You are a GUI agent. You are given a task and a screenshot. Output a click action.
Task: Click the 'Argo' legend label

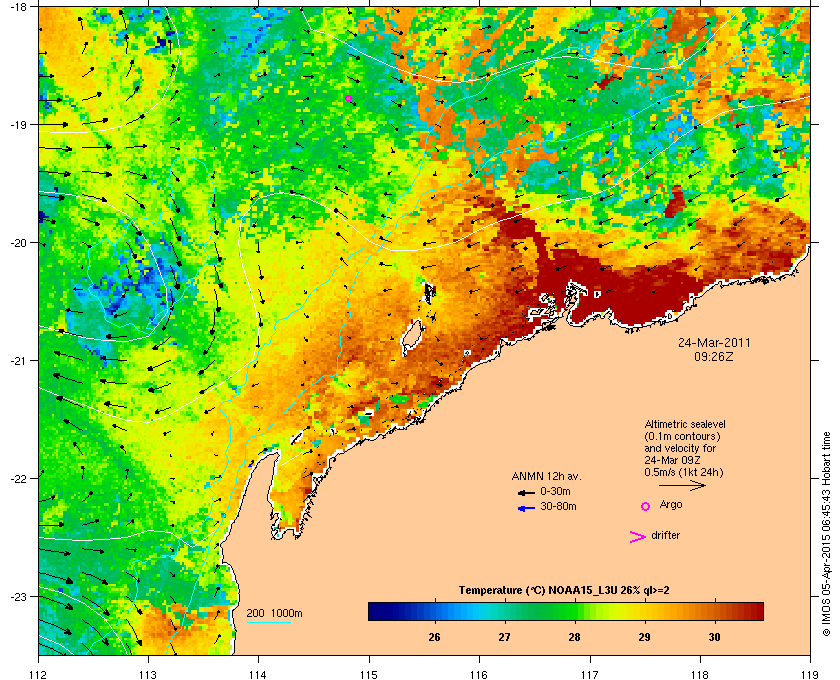[x=671, y=505]
